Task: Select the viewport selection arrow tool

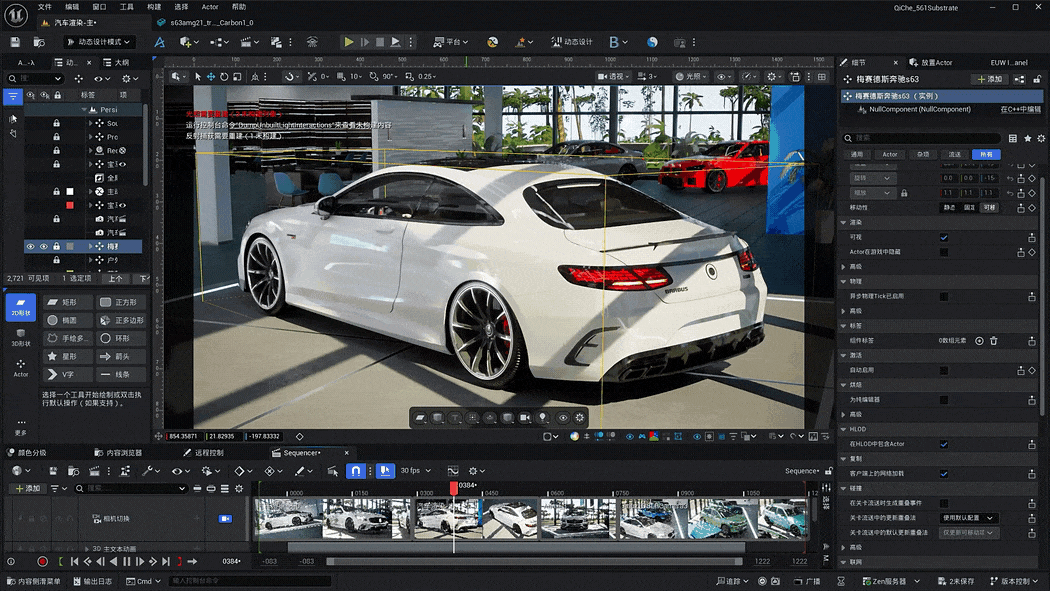Action: point(198,77)
